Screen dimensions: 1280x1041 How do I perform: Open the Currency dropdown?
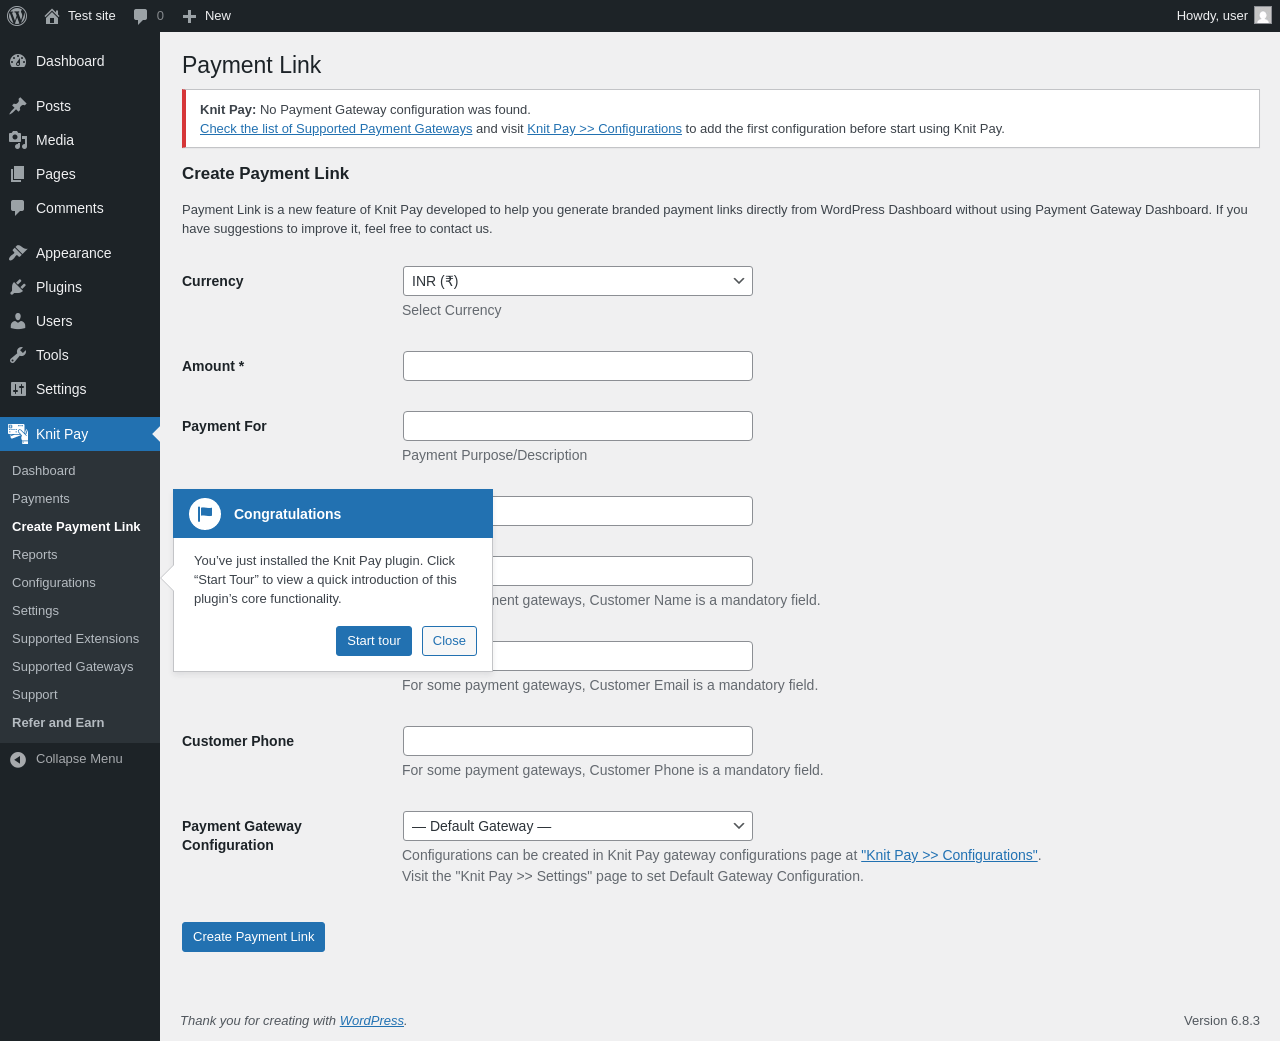pos(577,281)
